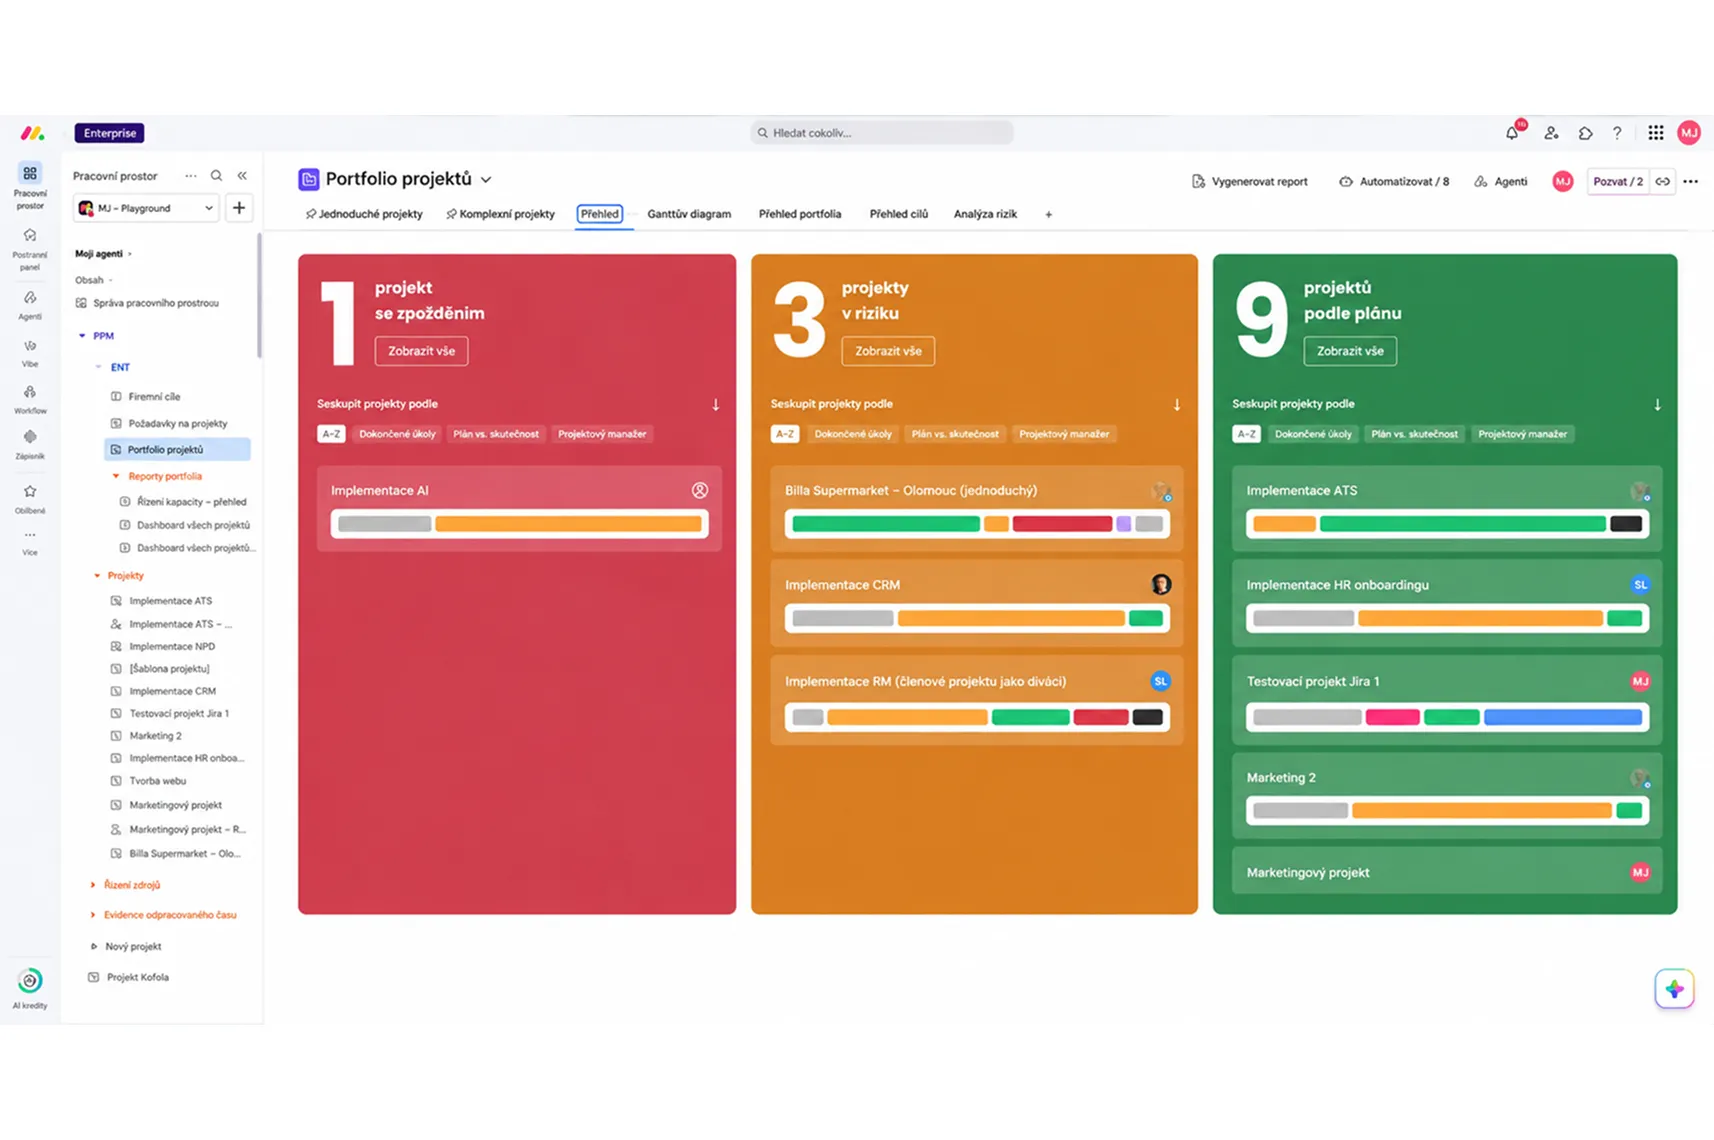Screen dimensions: 1714x1140
Task: Open Workflow in the left rail
Action: coord(30,399)
